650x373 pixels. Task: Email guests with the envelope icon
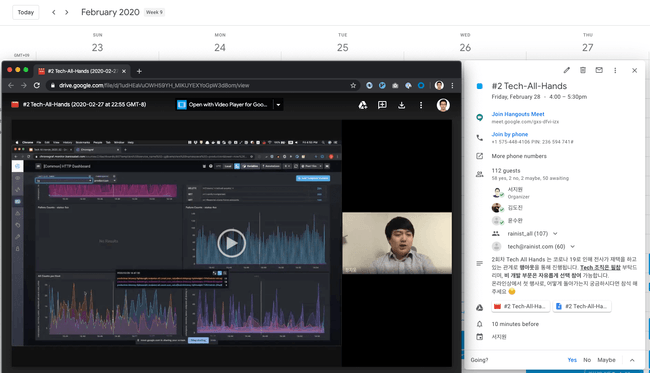[599, 70]
